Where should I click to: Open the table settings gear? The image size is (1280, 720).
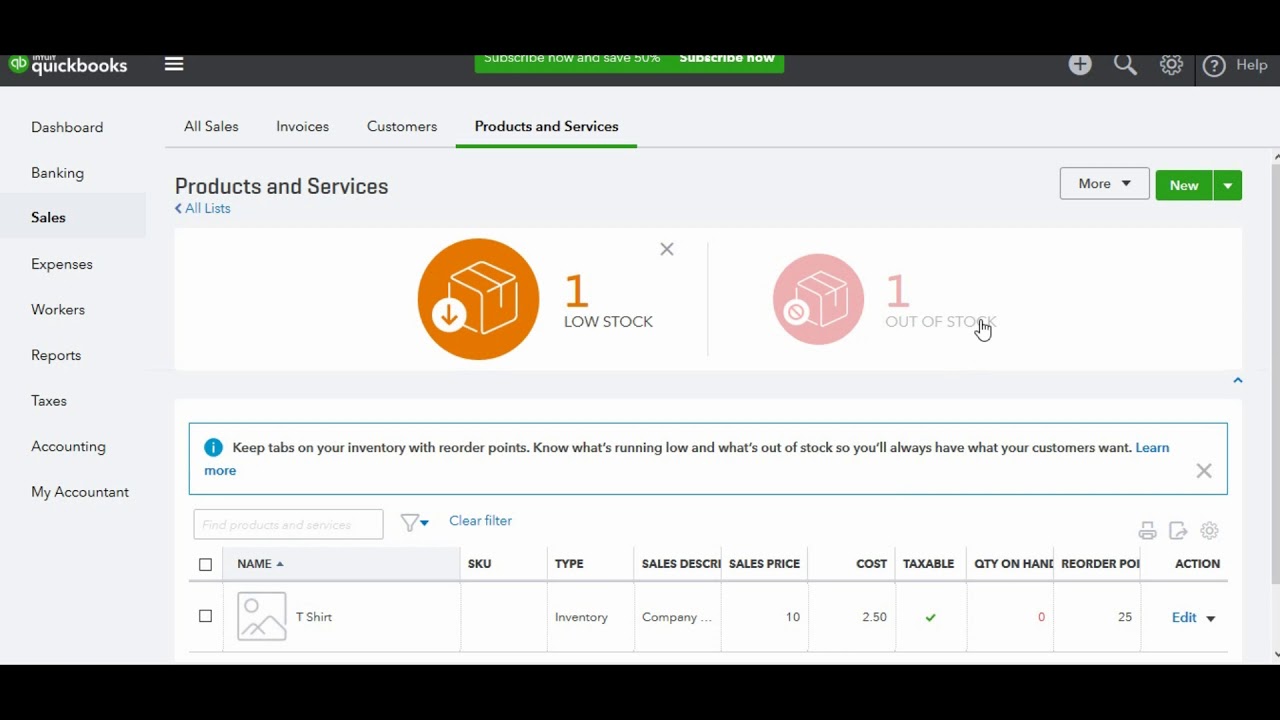pos(1209,531)
